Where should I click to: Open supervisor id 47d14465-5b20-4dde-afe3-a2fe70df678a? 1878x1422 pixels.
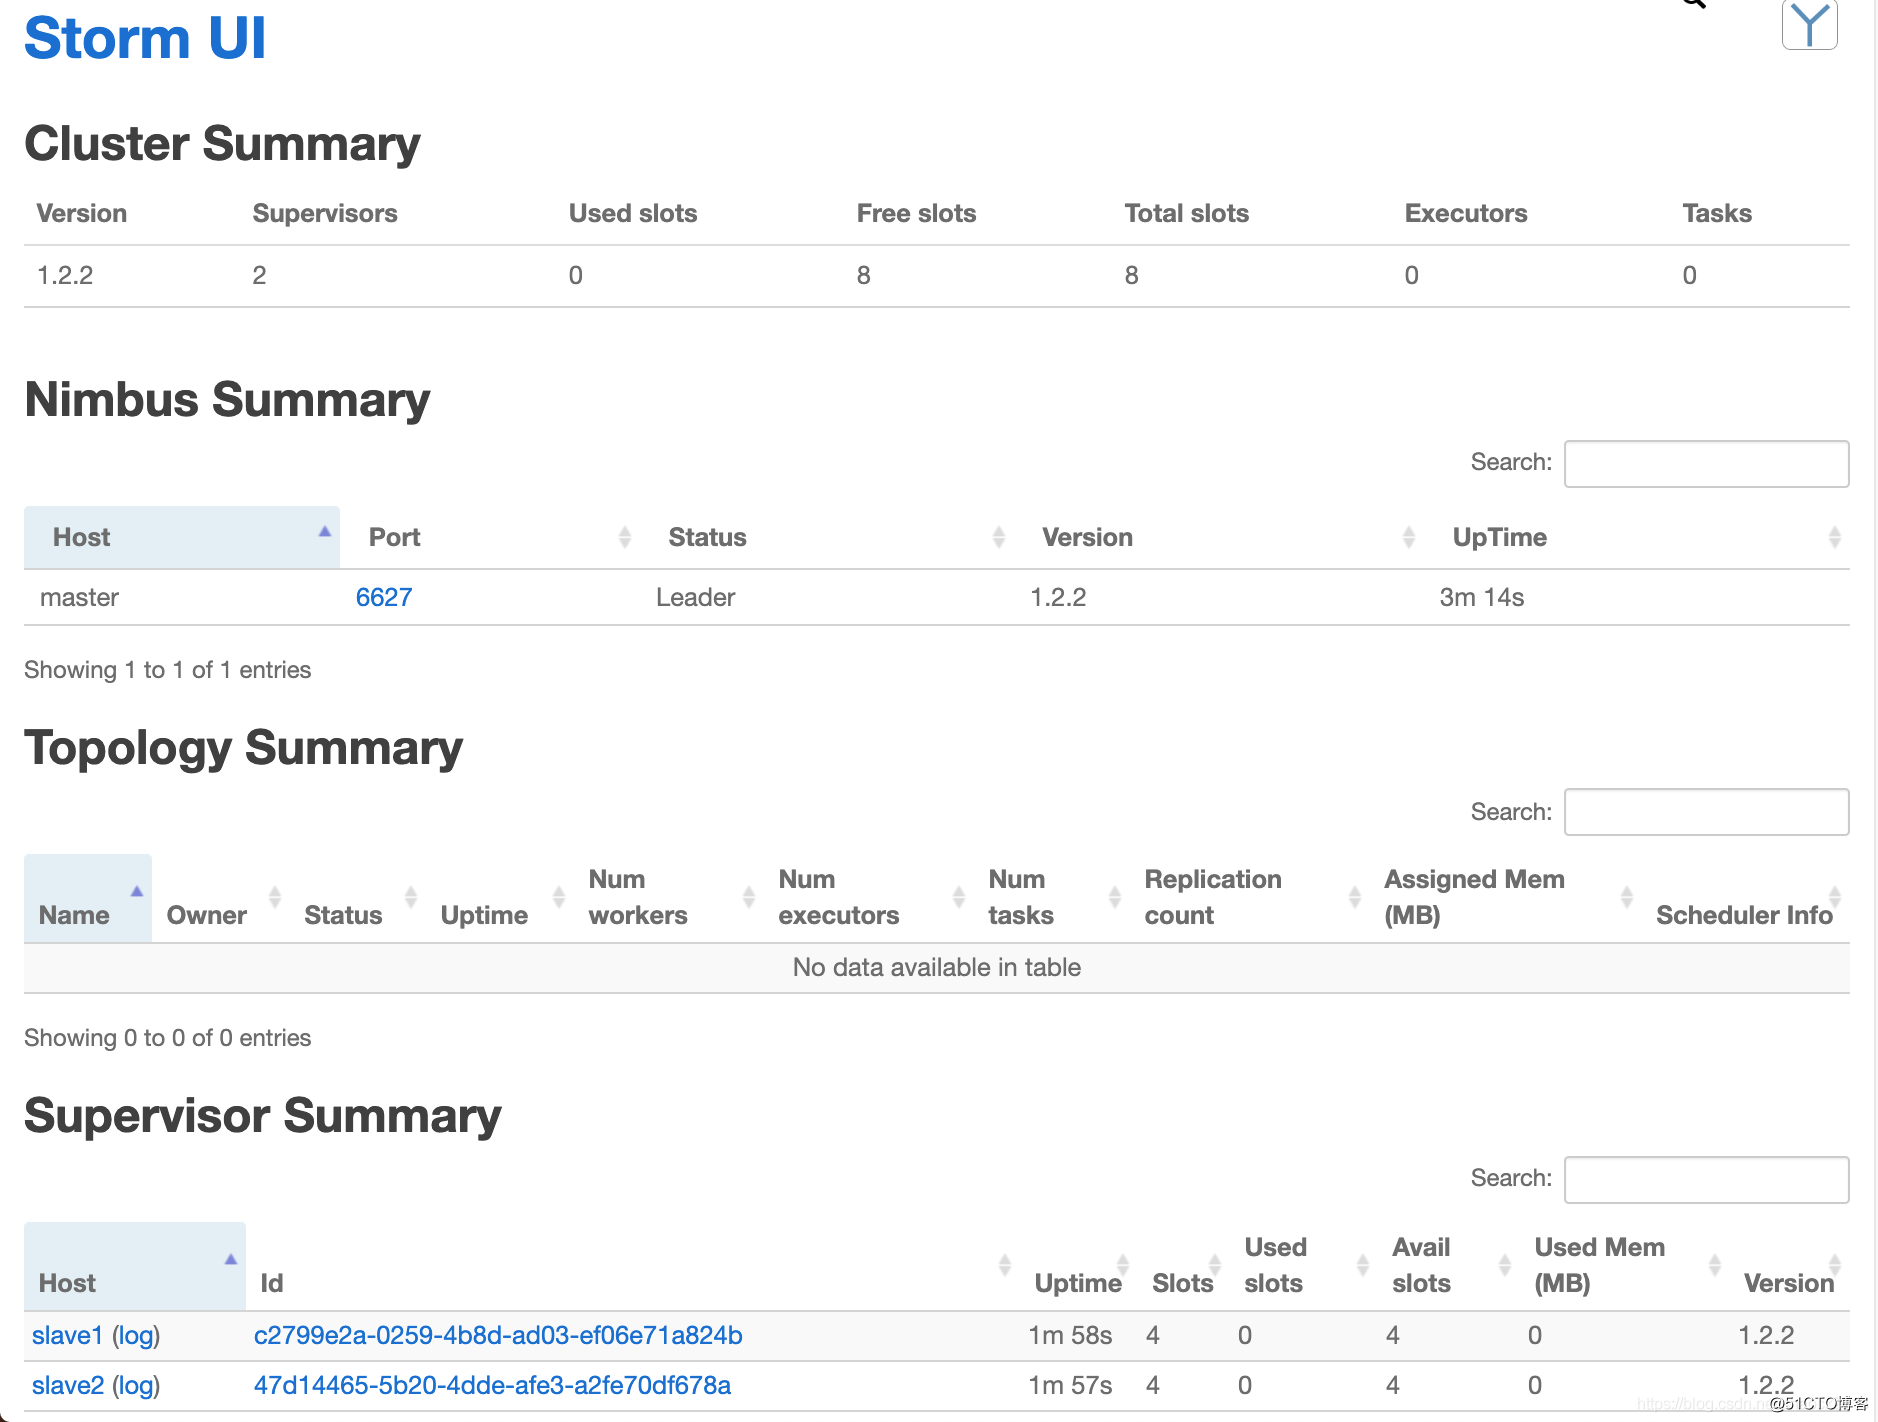(492, 1386)
